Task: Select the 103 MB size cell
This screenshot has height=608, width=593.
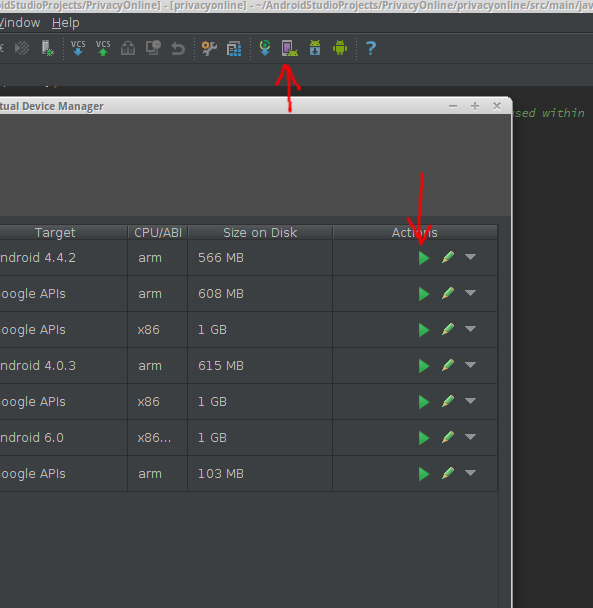Action: (x=260, y=474)
